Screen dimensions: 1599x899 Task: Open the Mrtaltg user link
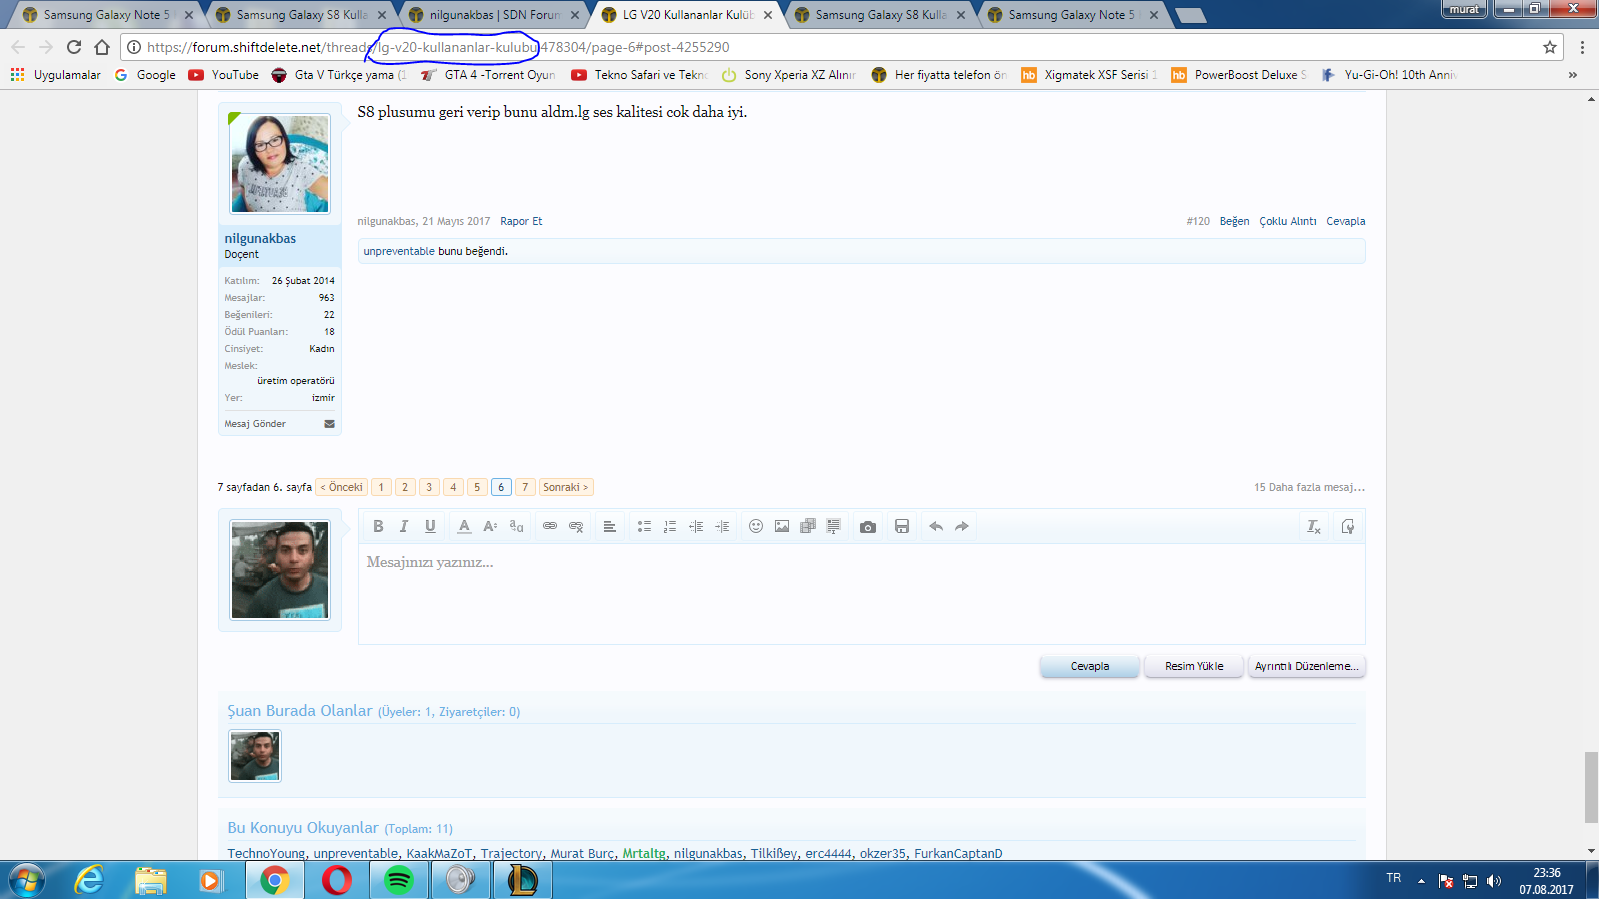pos(644,853)
